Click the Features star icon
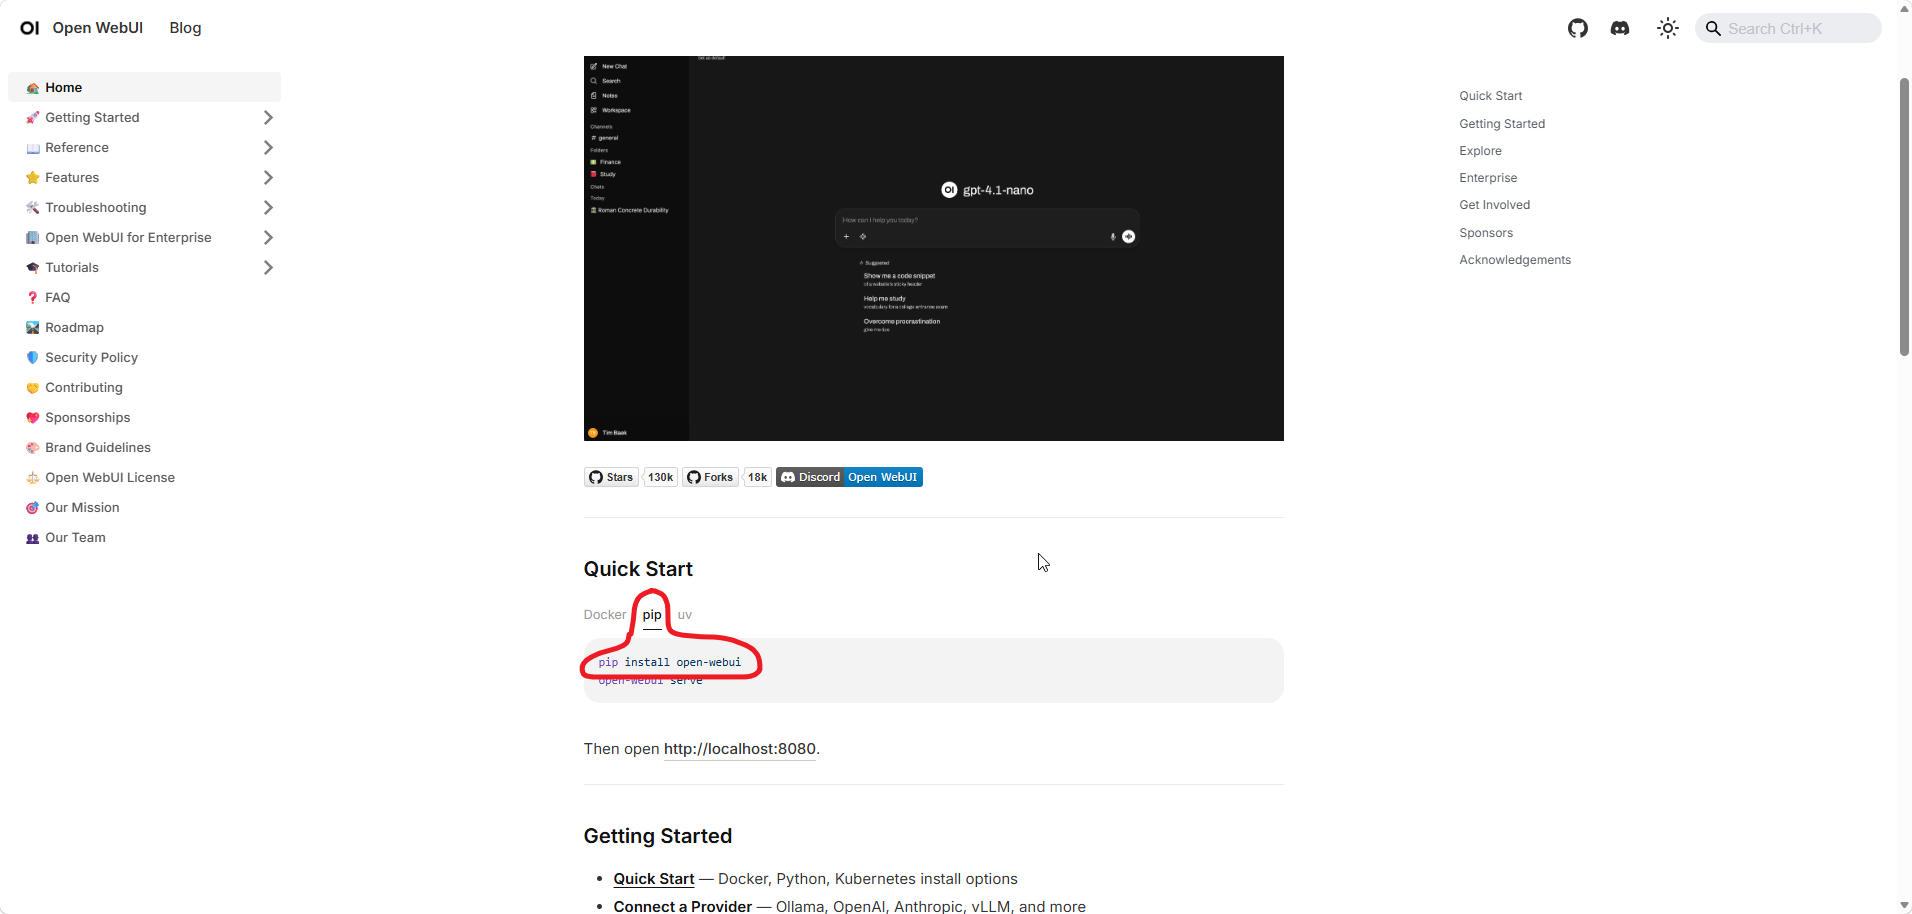This screenshot has width=1912, height=914. point(33,178)
